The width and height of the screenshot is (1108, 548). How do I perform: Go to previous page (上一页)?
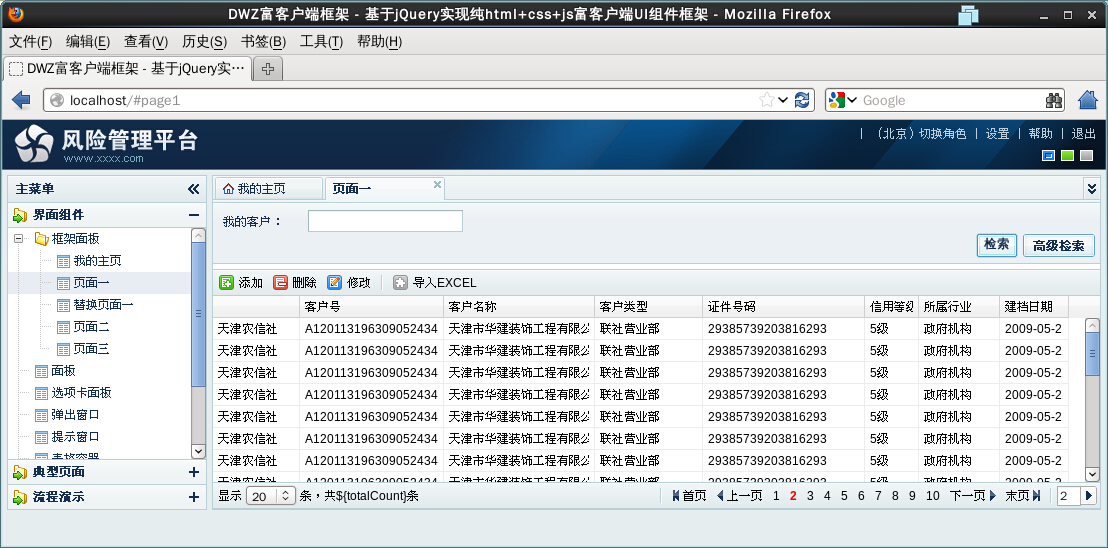pos(739,496)
